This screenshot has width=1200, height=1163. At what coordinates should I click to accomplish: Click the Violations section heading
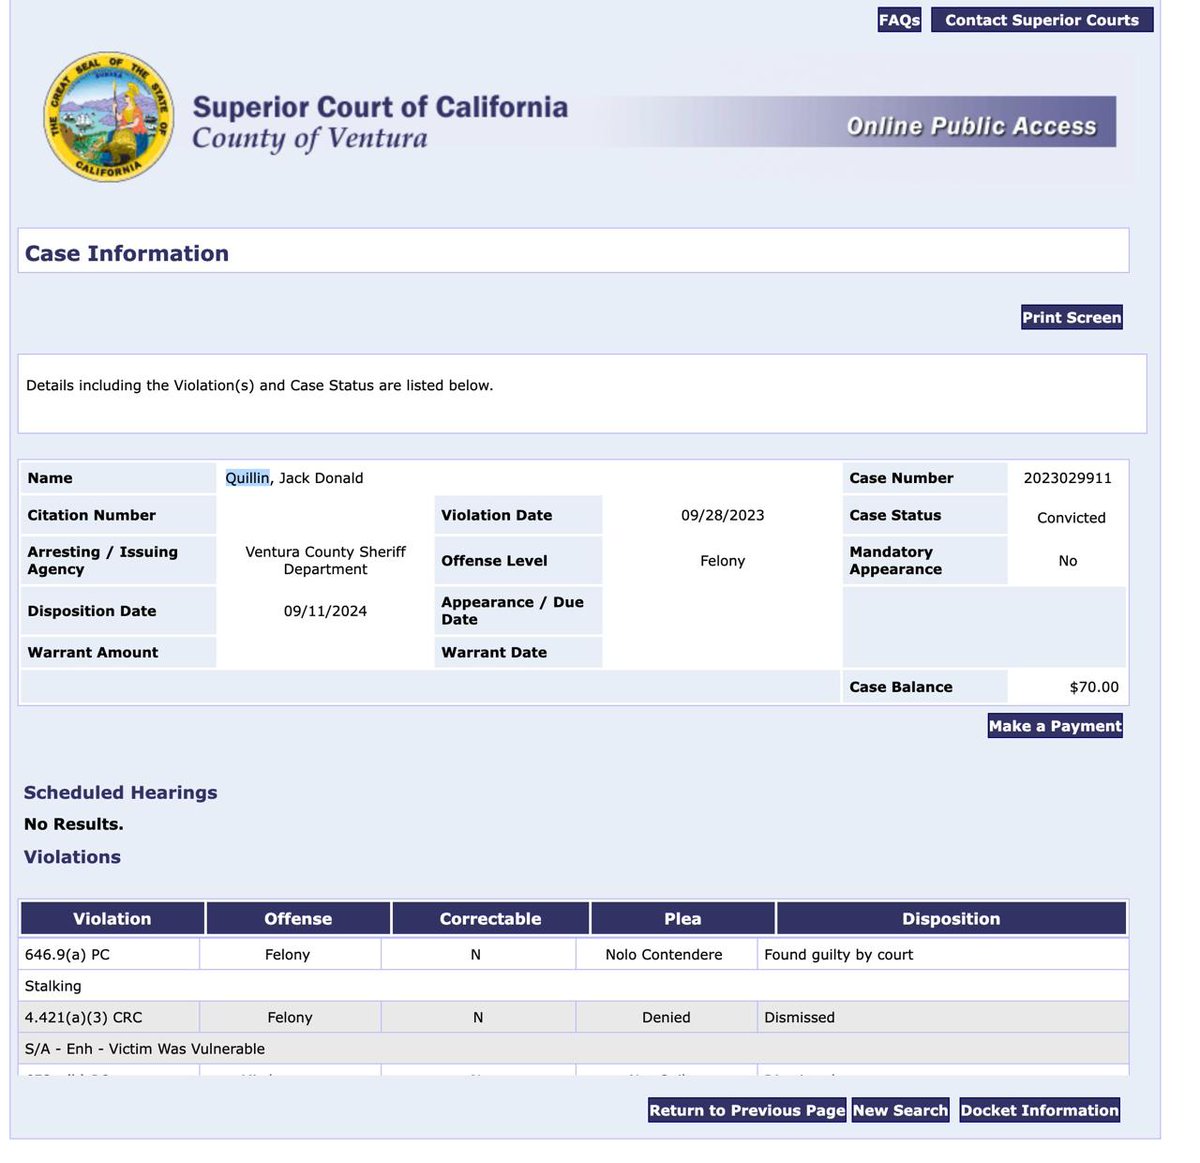click(x=72, y=857)
